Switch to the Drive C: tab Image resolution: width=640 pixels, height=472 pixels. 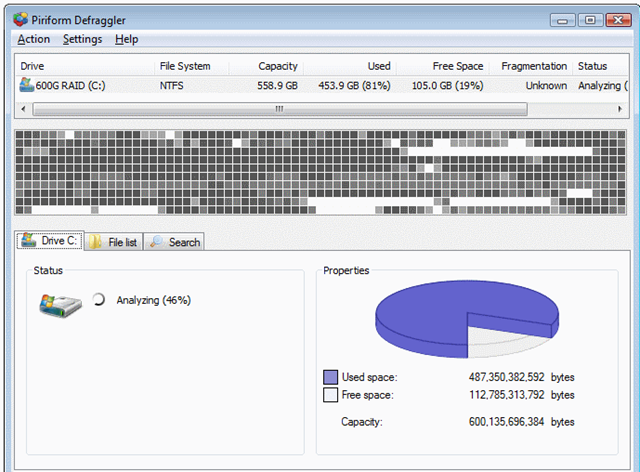click(x=50, y=240)
